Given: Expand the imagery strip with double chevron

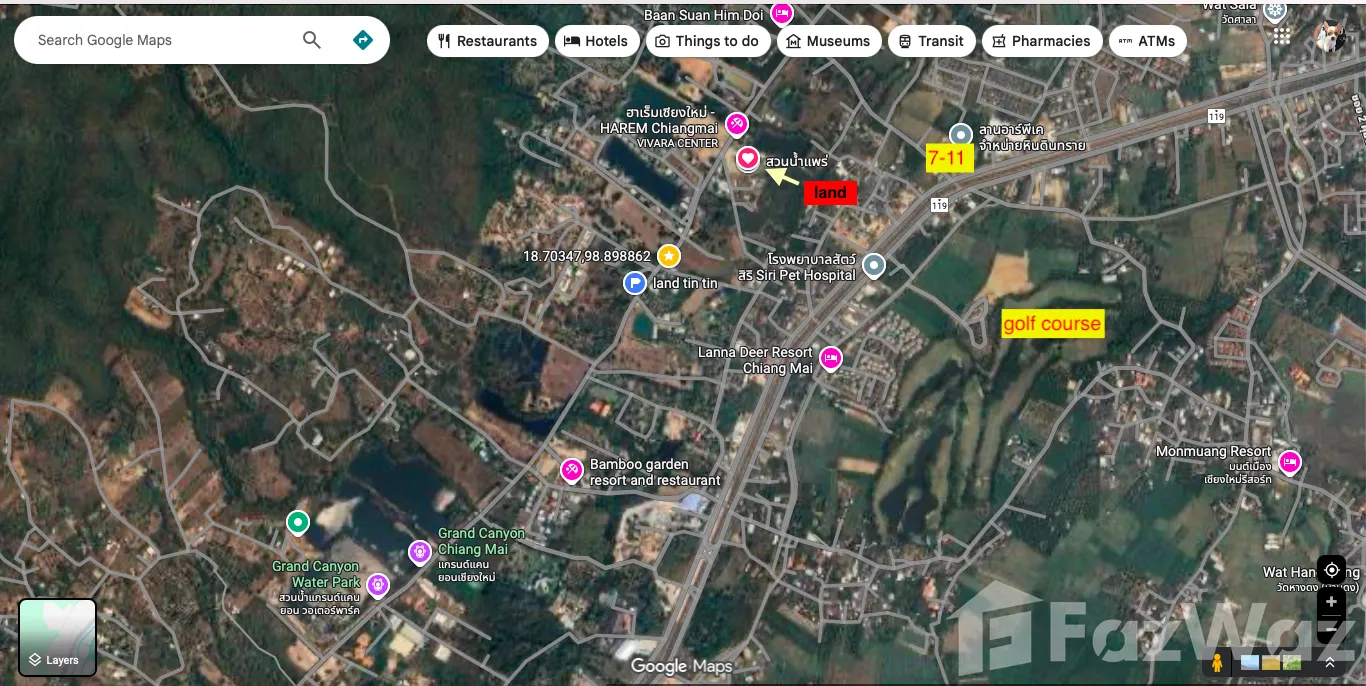Looking at the screenshot, I should [x=1330, y=662].
